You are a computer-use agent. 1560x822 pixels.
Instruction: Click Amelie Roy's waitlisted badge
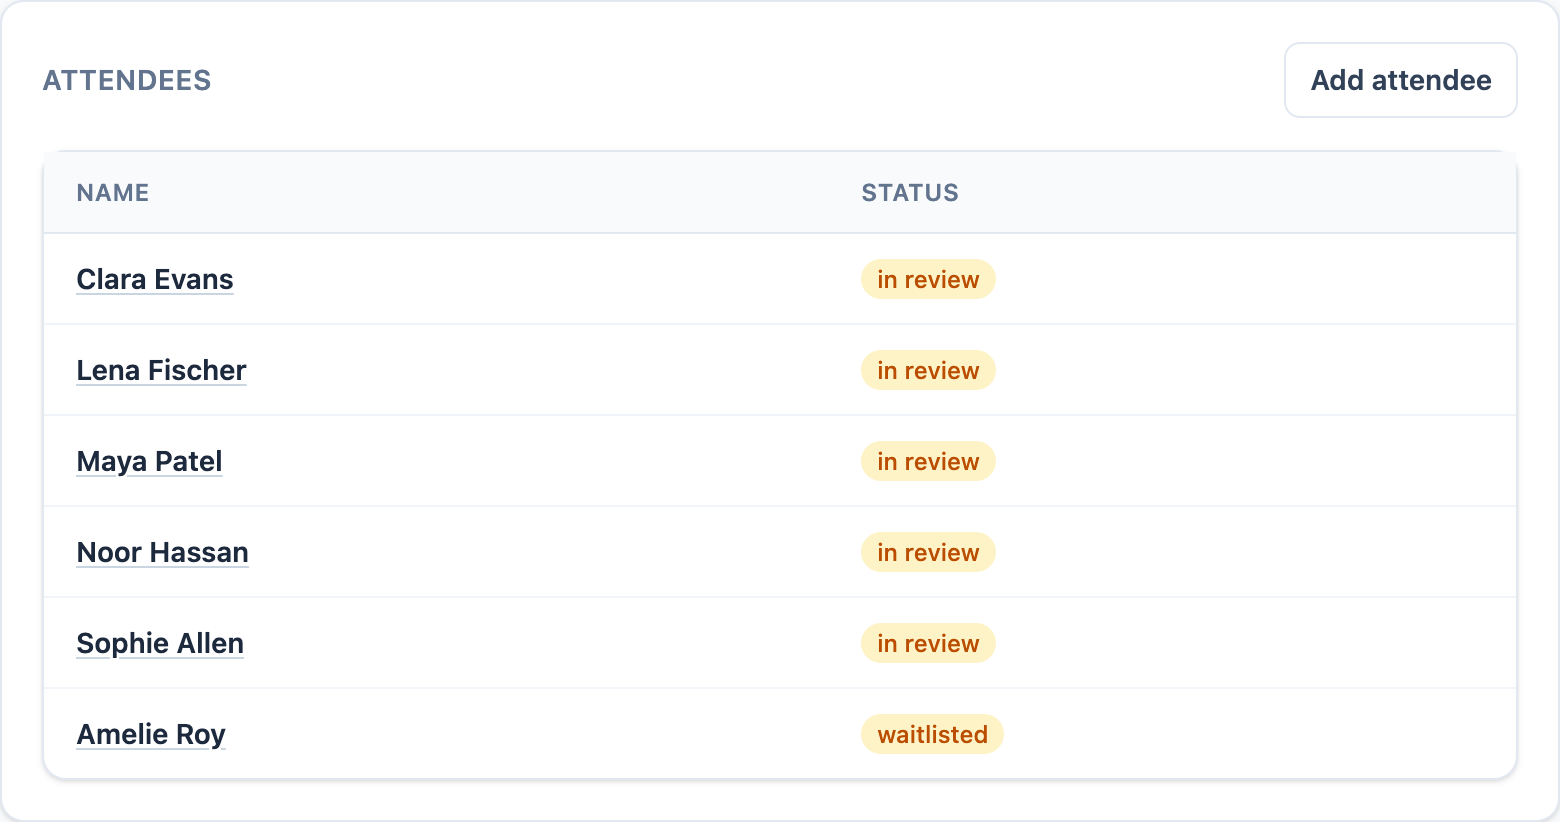(x=932, y=734)
